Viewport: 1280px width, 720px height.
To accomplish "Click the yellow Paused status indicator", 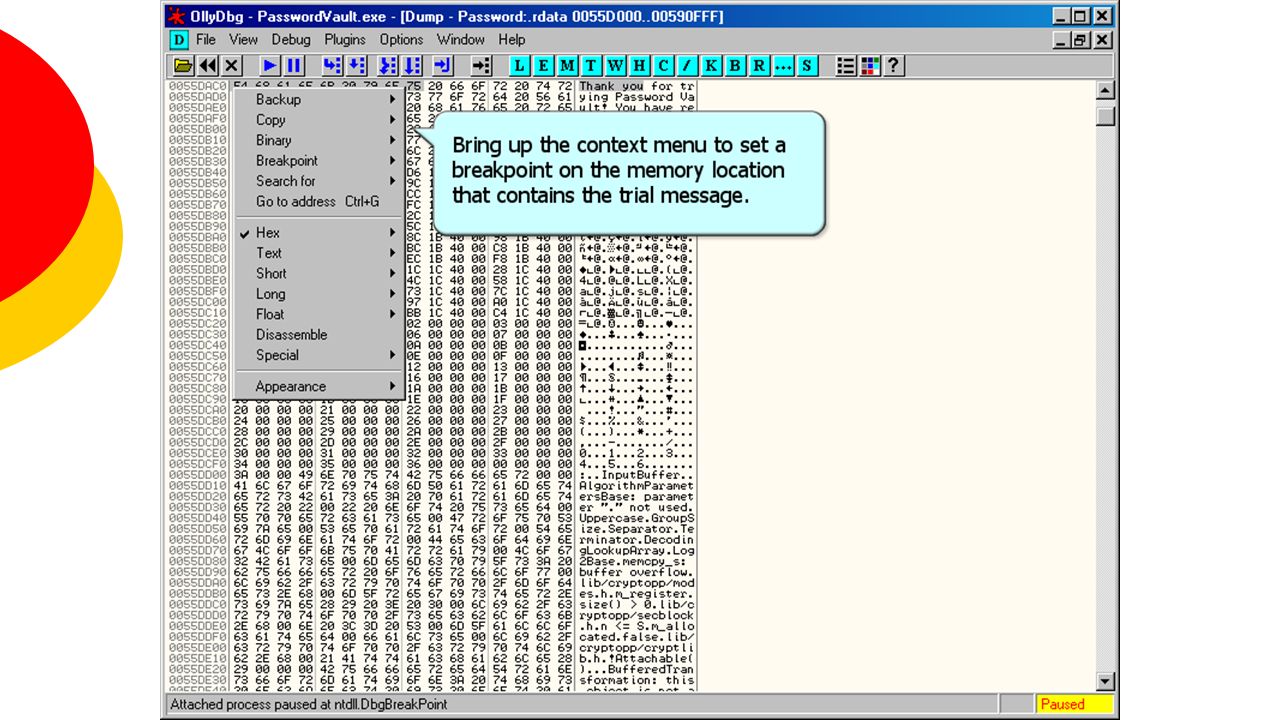I will click(x=1073, y=704).
